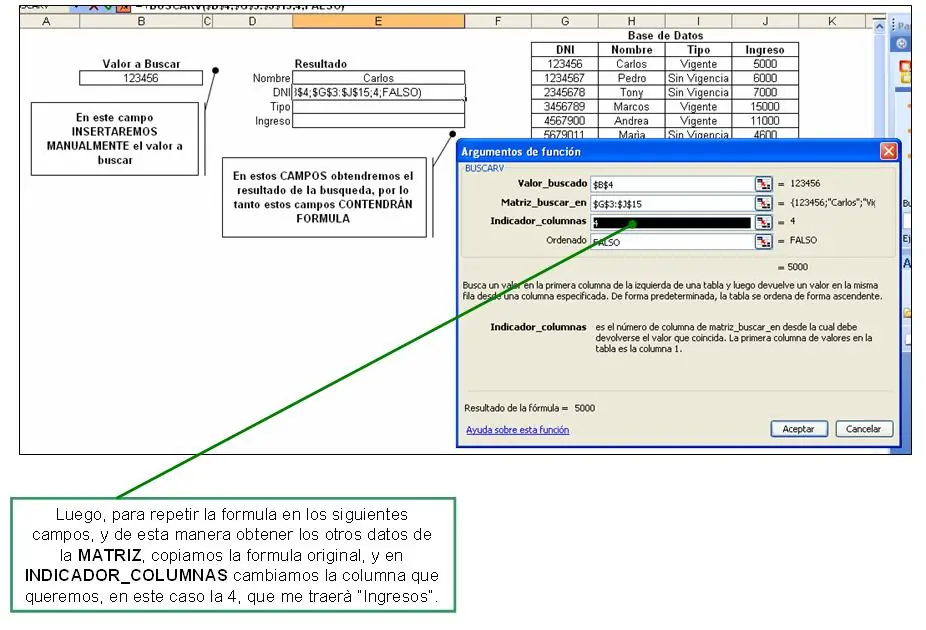The width and height of the screenshot is (926, 630).
Task: Click the Aceptar button
Action: (798, 429)
